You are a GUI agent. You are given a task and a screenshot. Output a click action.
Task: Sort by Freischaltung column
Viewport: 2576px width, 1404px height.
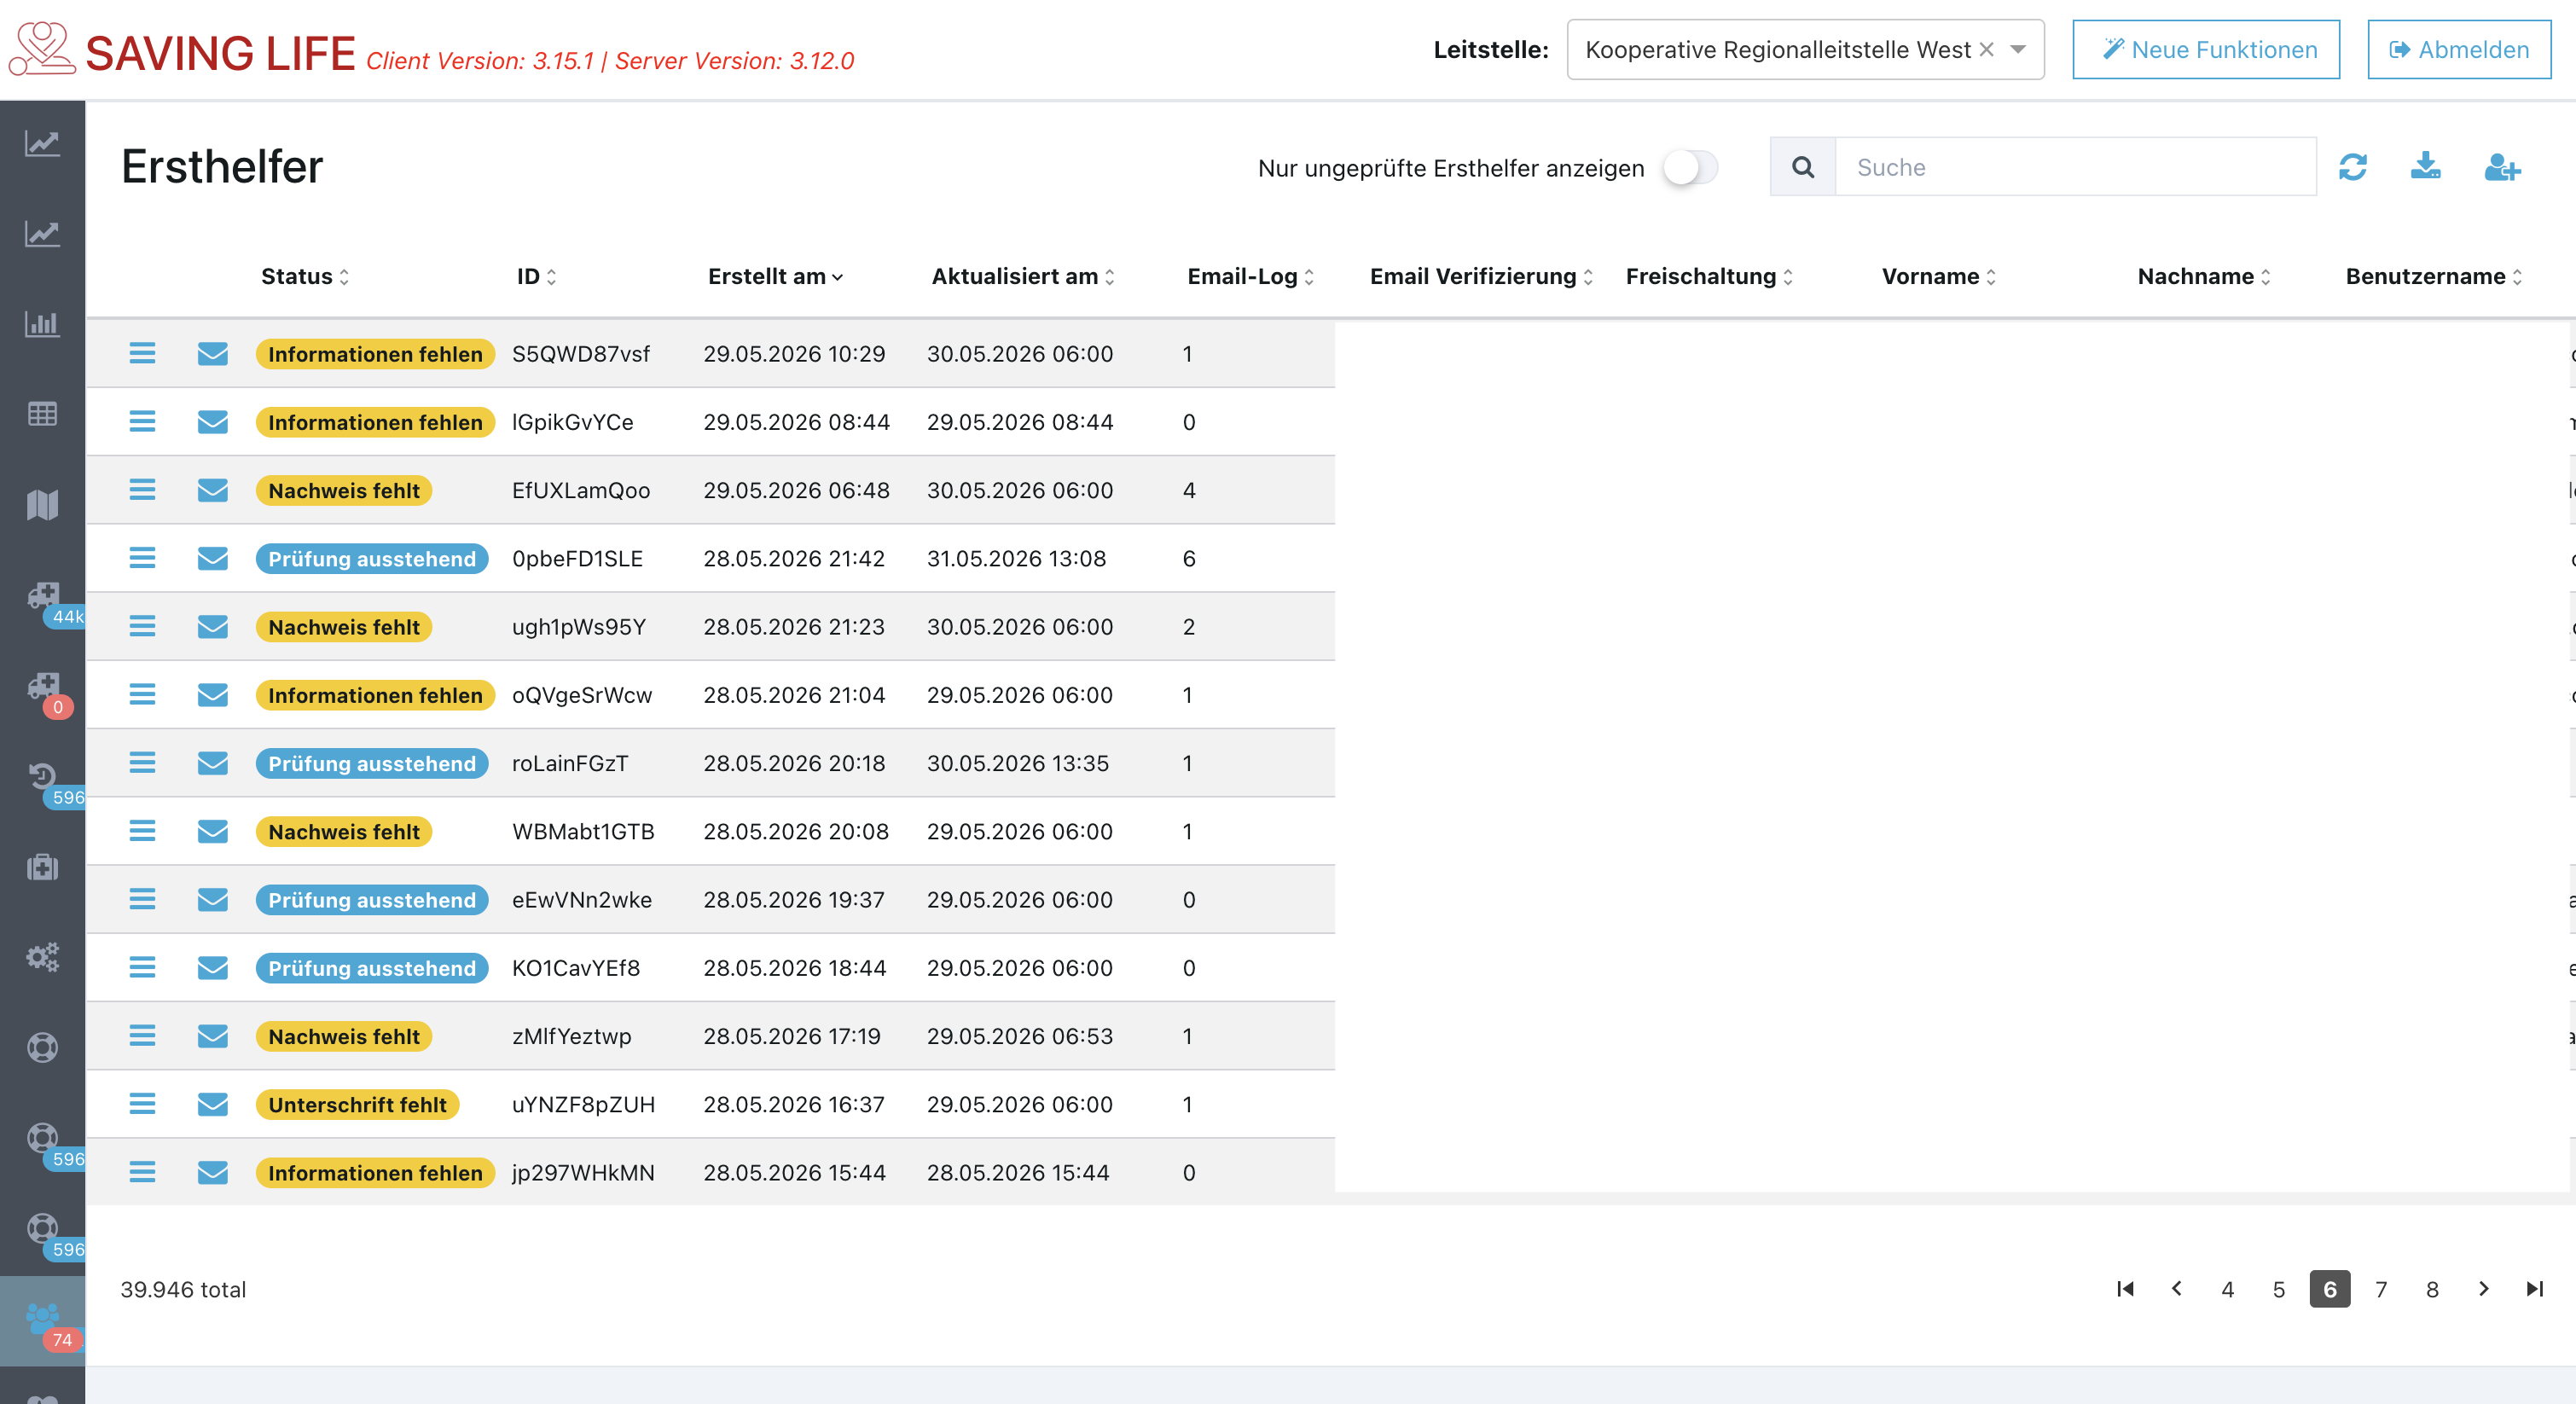tap(1709, 276)
